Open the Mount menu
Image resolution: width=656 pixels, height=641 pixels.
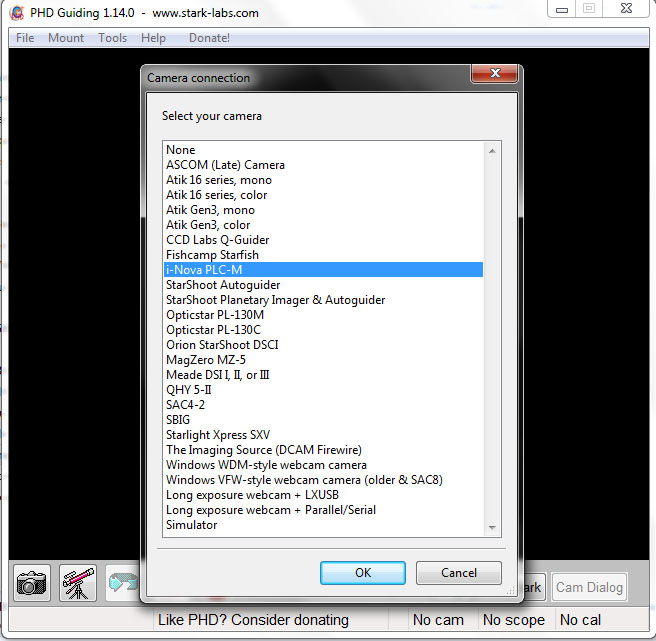(x=66, y=38)
